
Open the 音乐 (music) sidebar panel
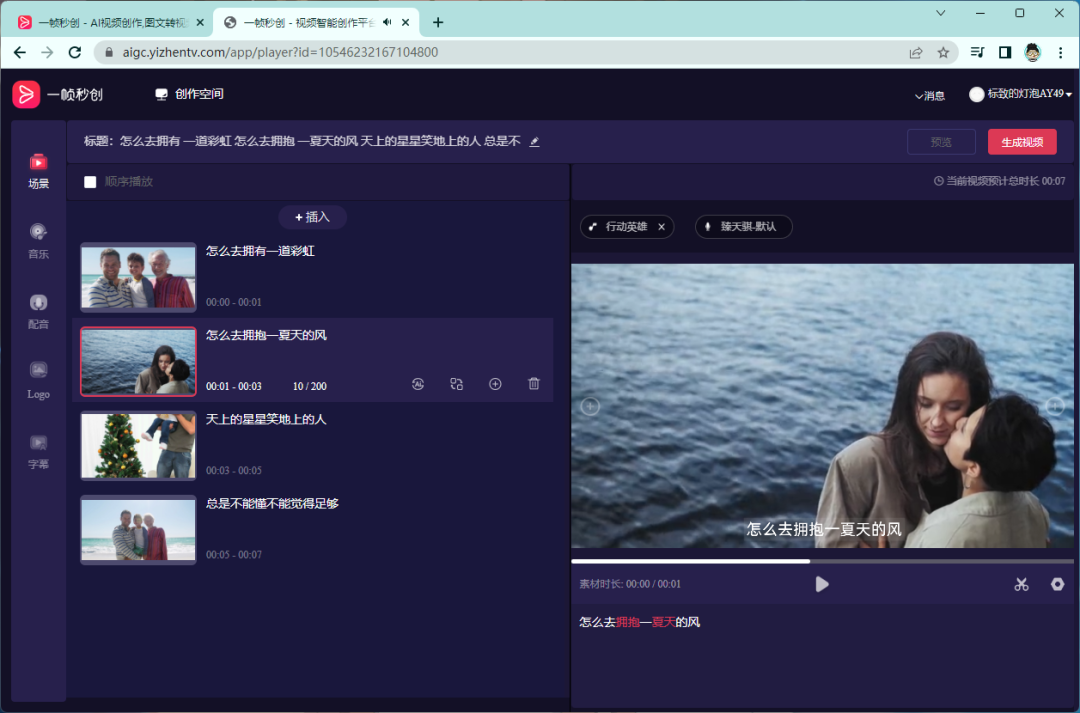(x=38, y=240)
